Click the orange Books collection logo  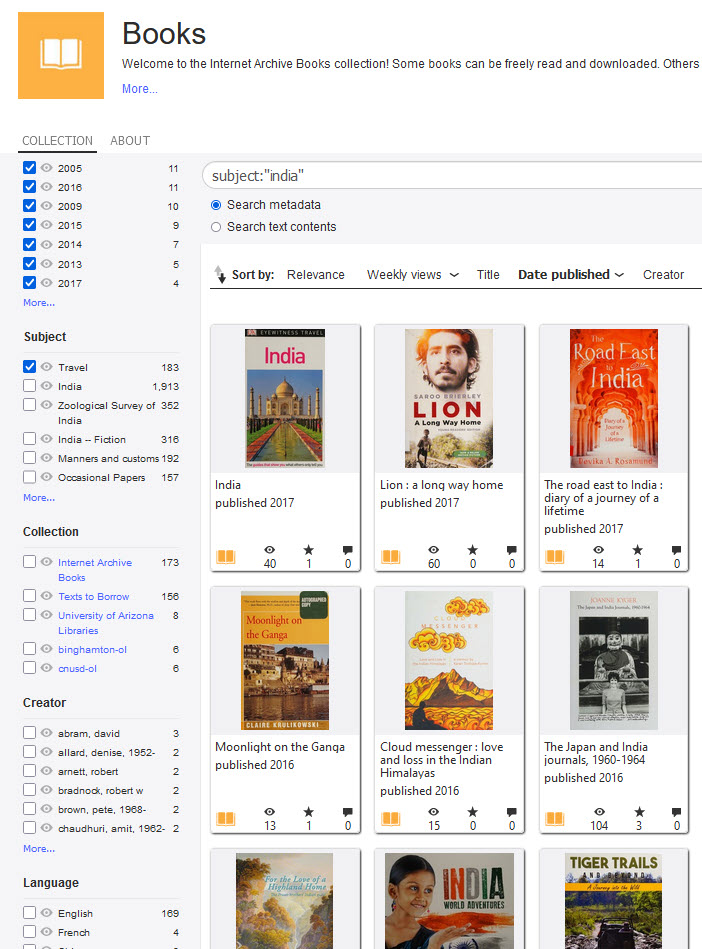click(61, 55)
